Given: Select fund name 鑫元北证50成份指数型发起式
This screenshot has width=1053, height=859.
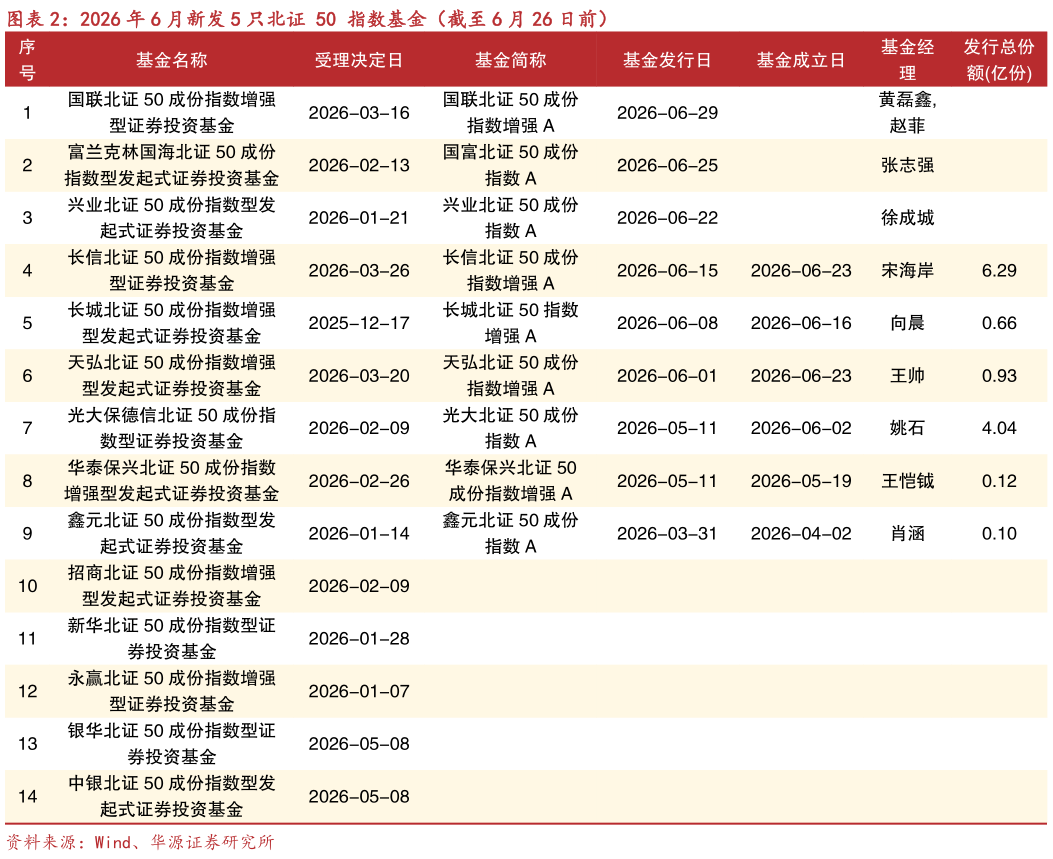Looking at the screenshot, I should (171, 533).
